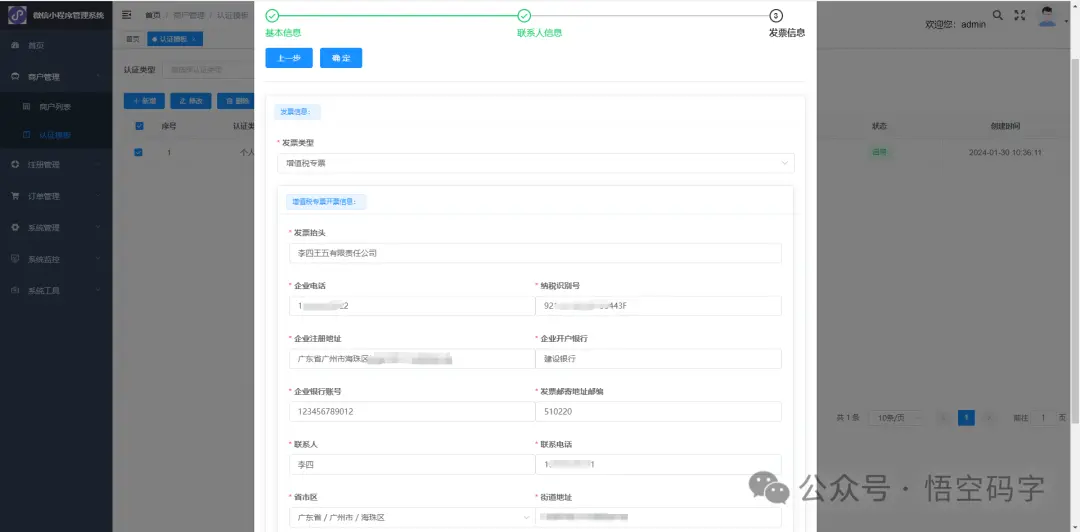
Task: Expand the 系统工具 sidebar menu
Action: 56,291
